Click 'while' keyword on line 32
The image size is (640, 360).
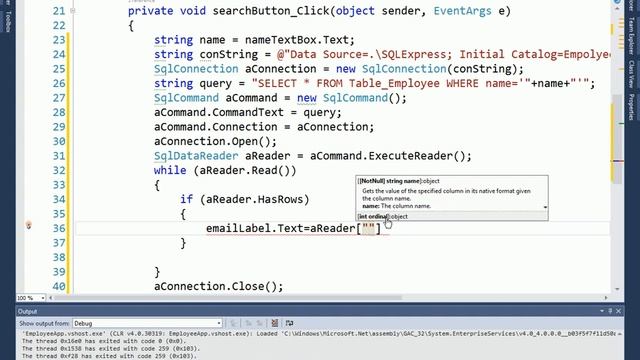click(x=170, y=170)
